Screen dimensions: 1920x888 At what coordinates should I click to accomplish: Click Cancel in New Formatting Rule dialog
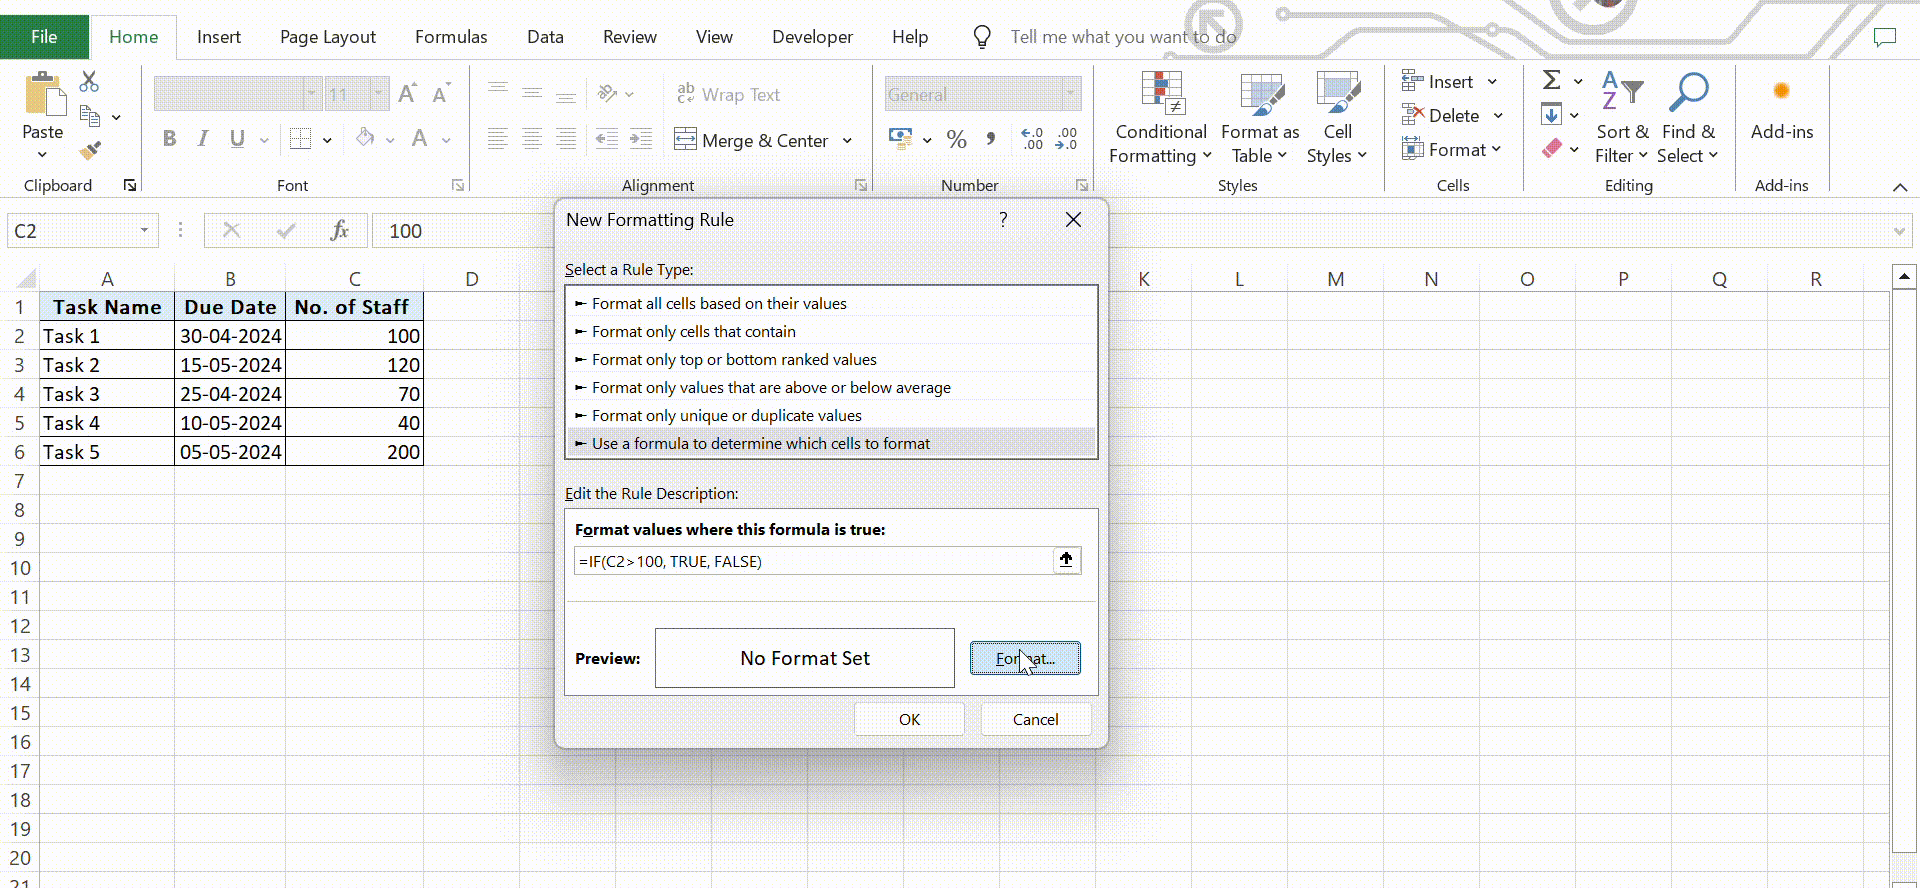1035,719
